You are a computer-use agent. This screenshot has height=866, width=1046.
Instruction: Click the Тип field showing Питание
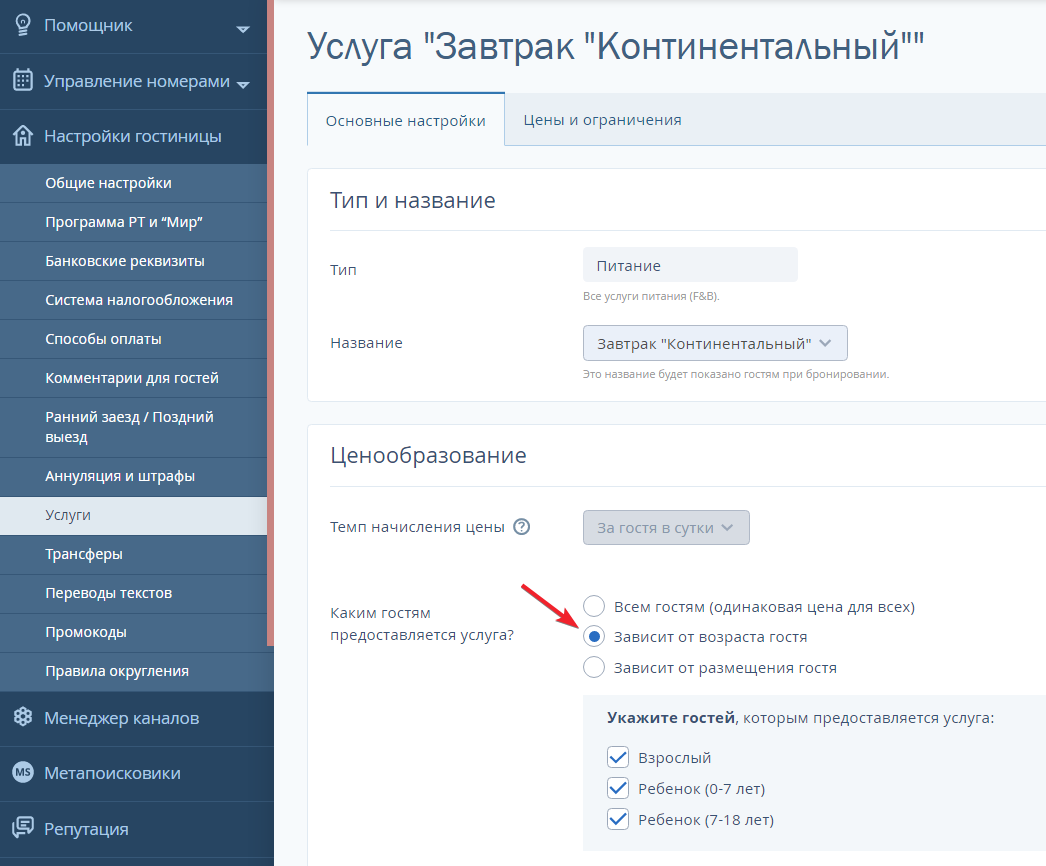point(690,265)
